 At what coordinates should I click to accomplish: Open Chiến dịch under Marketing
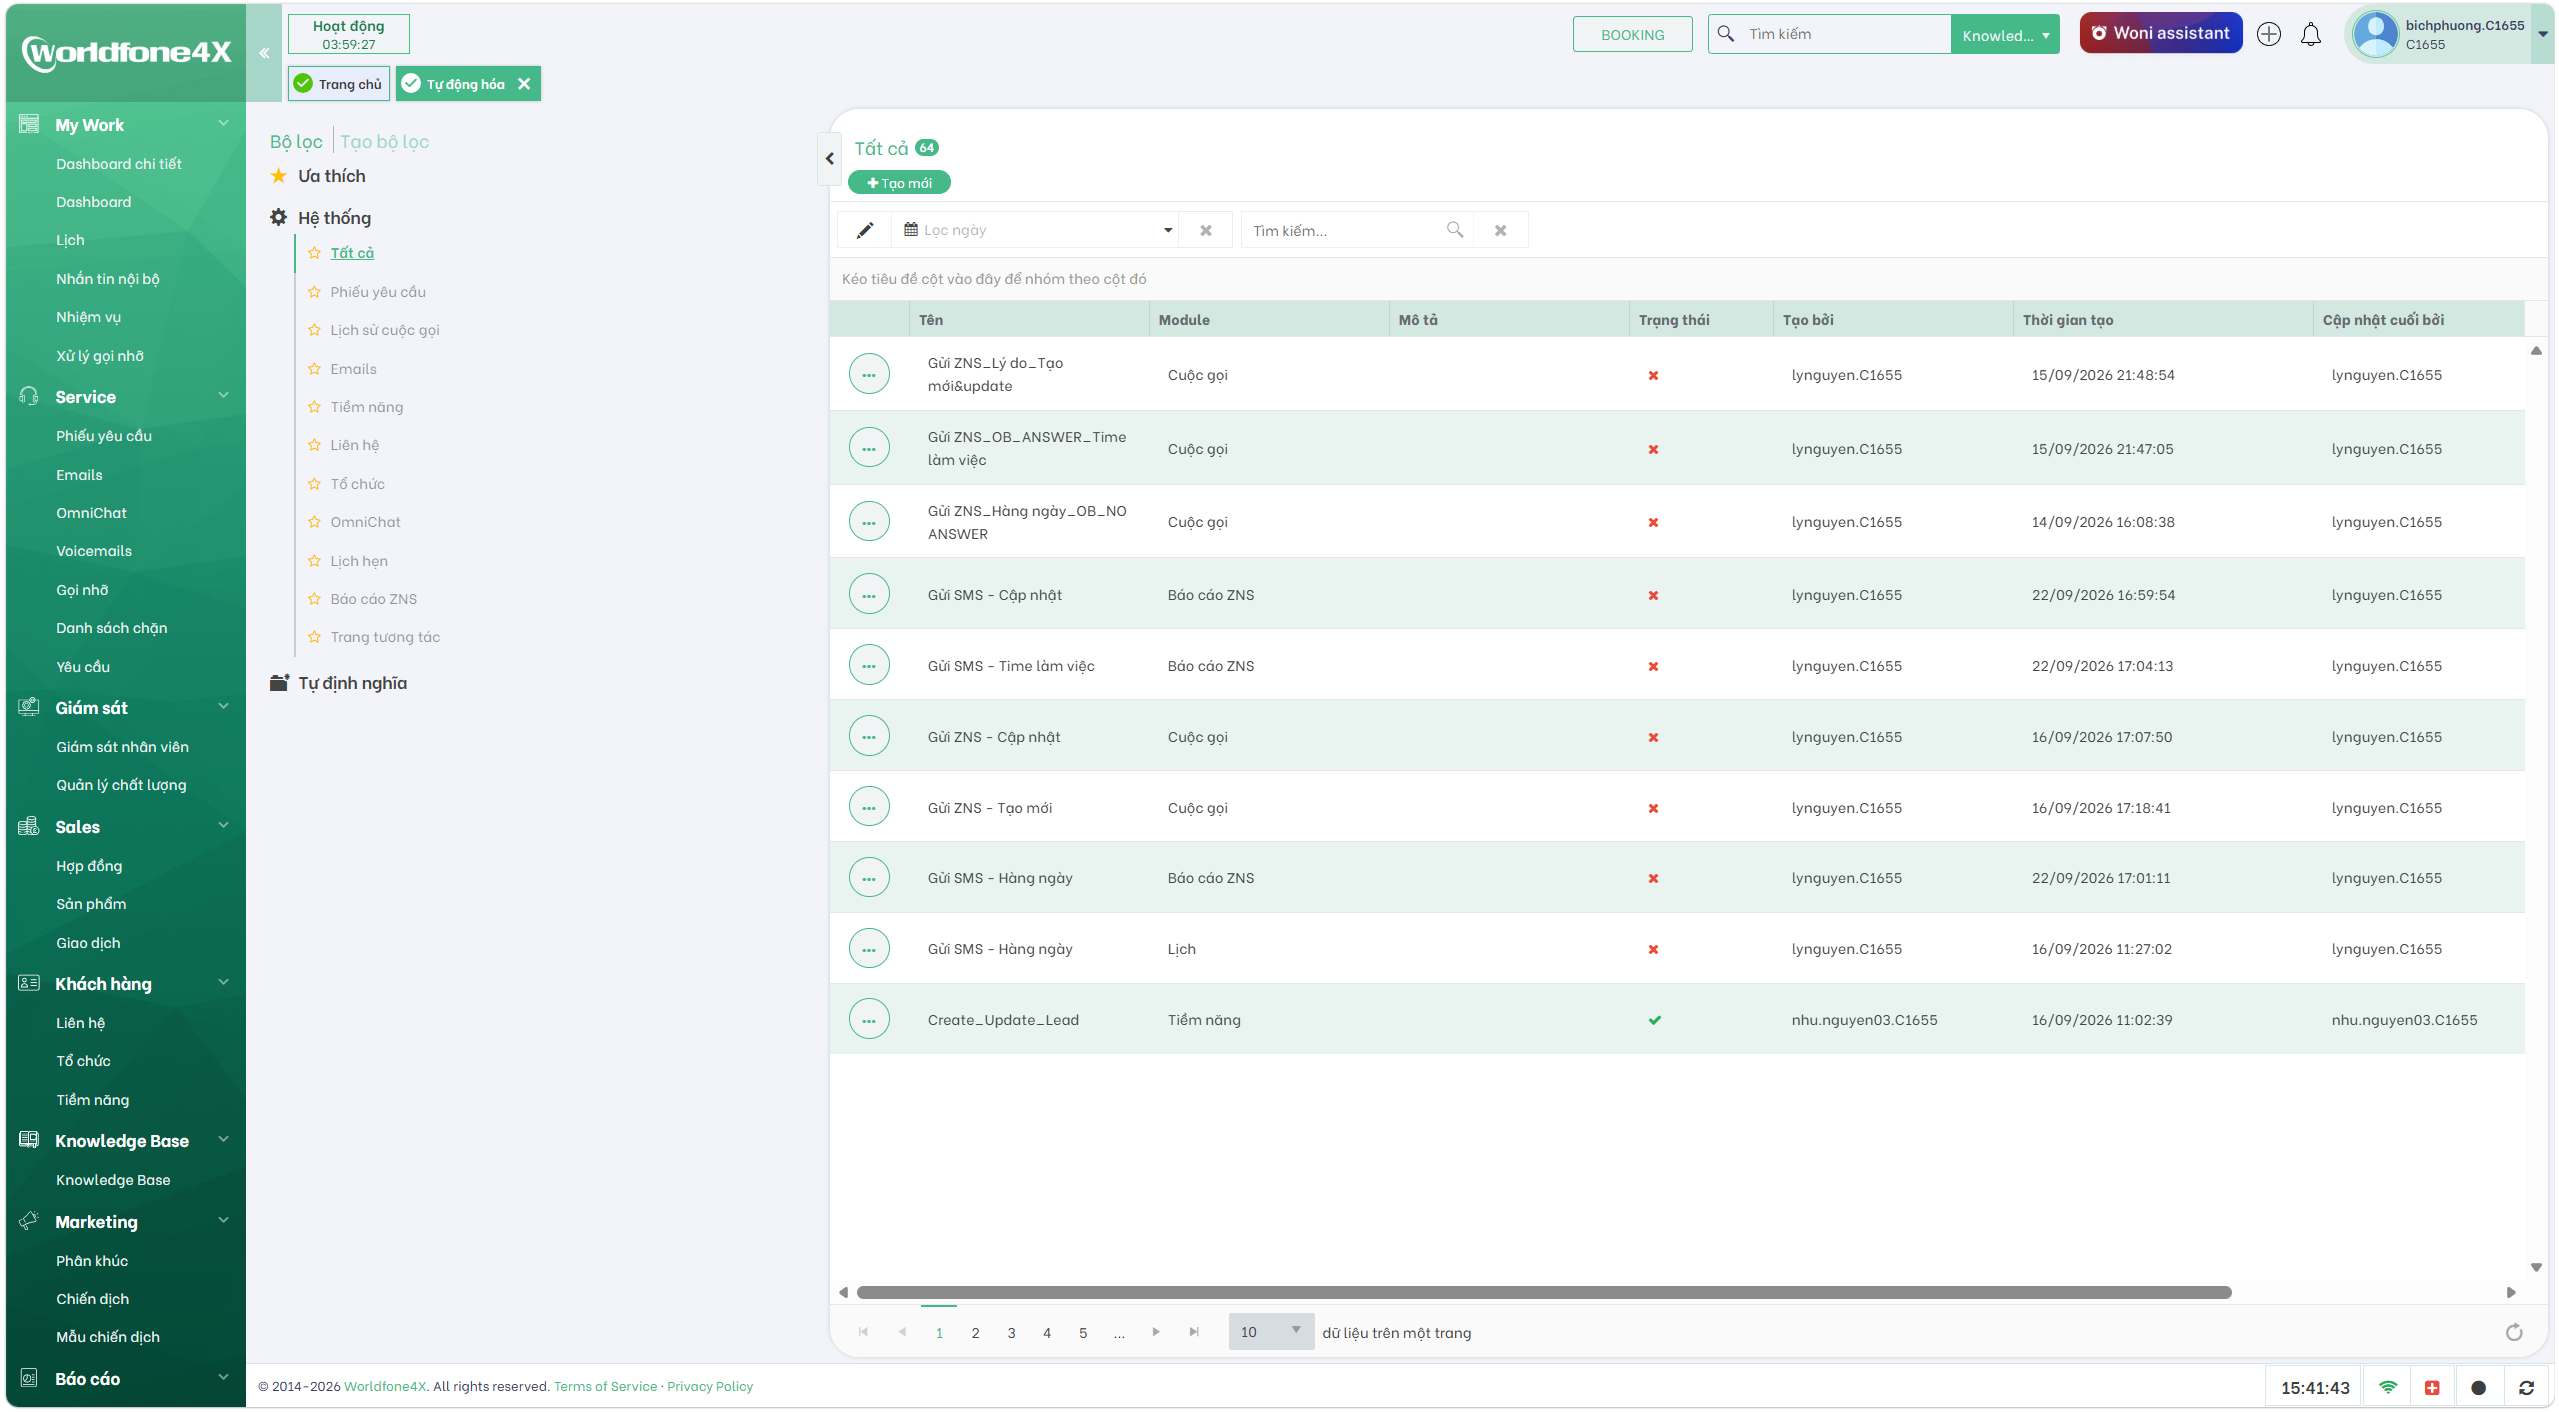[92, 1299]
